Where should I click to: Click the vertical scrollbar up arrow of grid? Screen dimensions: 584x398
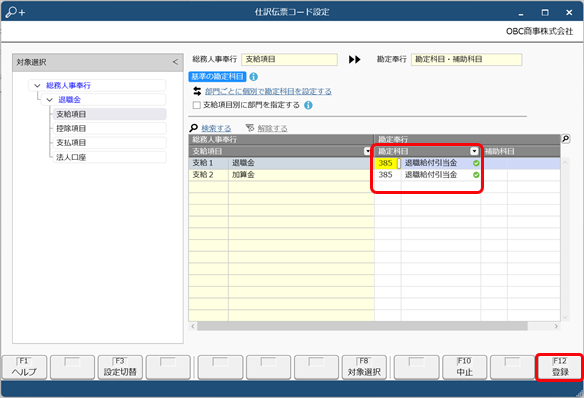click(x=565, y=162)
